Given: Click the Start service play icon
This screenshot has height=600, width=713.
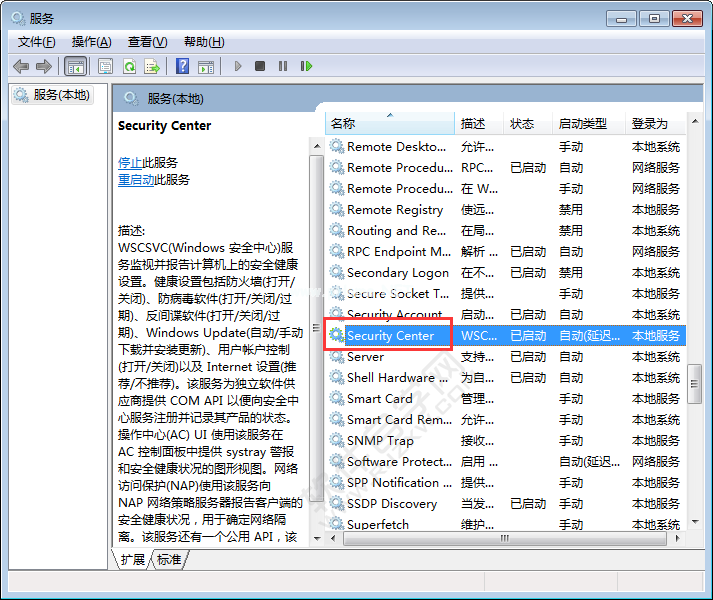Looking at the screenshot, I should point(238,66).
